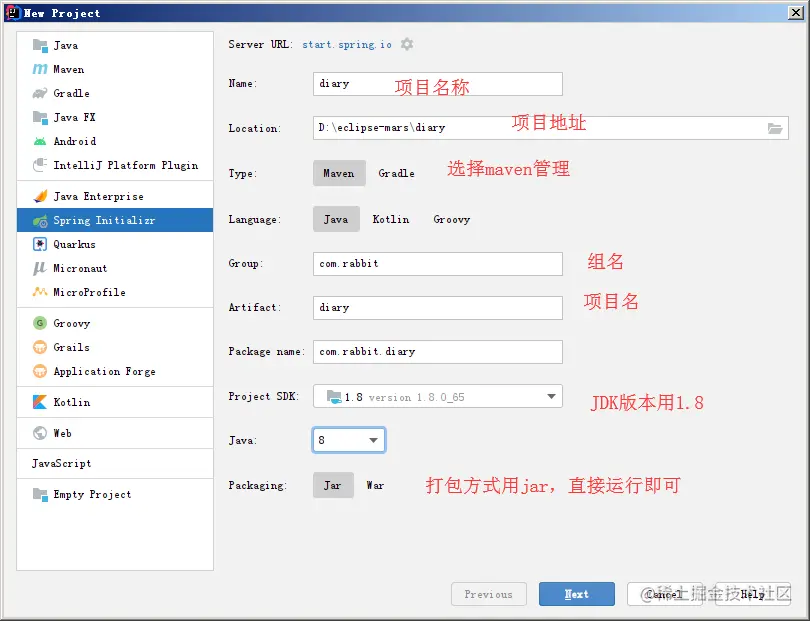Select the Application Forge icon

[40, 371]
